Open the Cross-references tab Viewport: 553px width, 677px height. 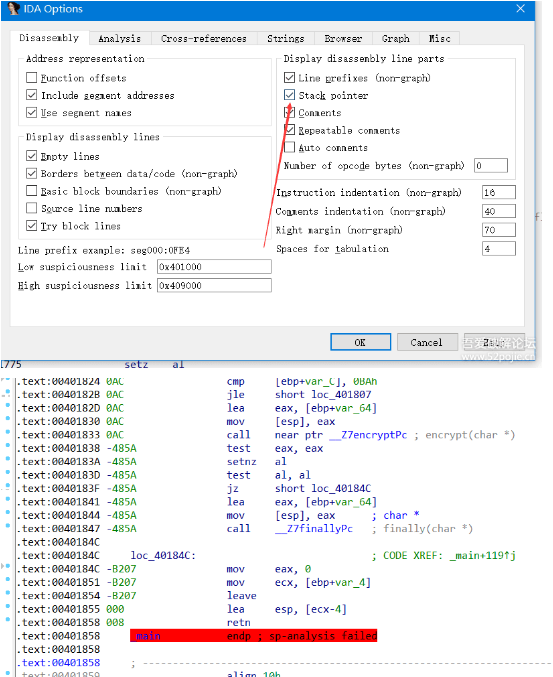(204, 38)
